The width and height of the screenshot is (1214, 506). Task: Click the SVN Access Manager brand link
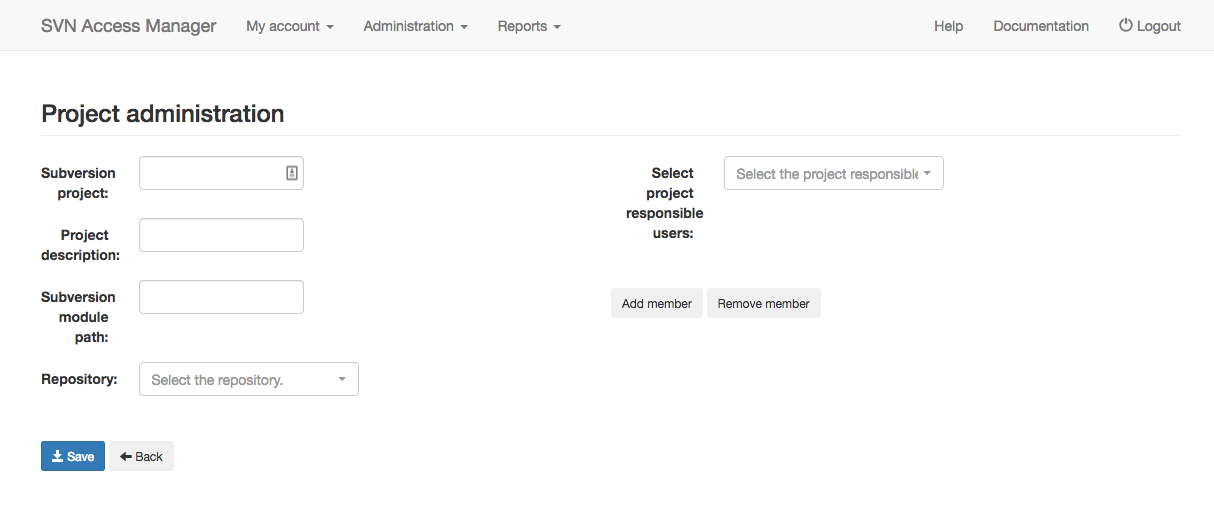129,26
